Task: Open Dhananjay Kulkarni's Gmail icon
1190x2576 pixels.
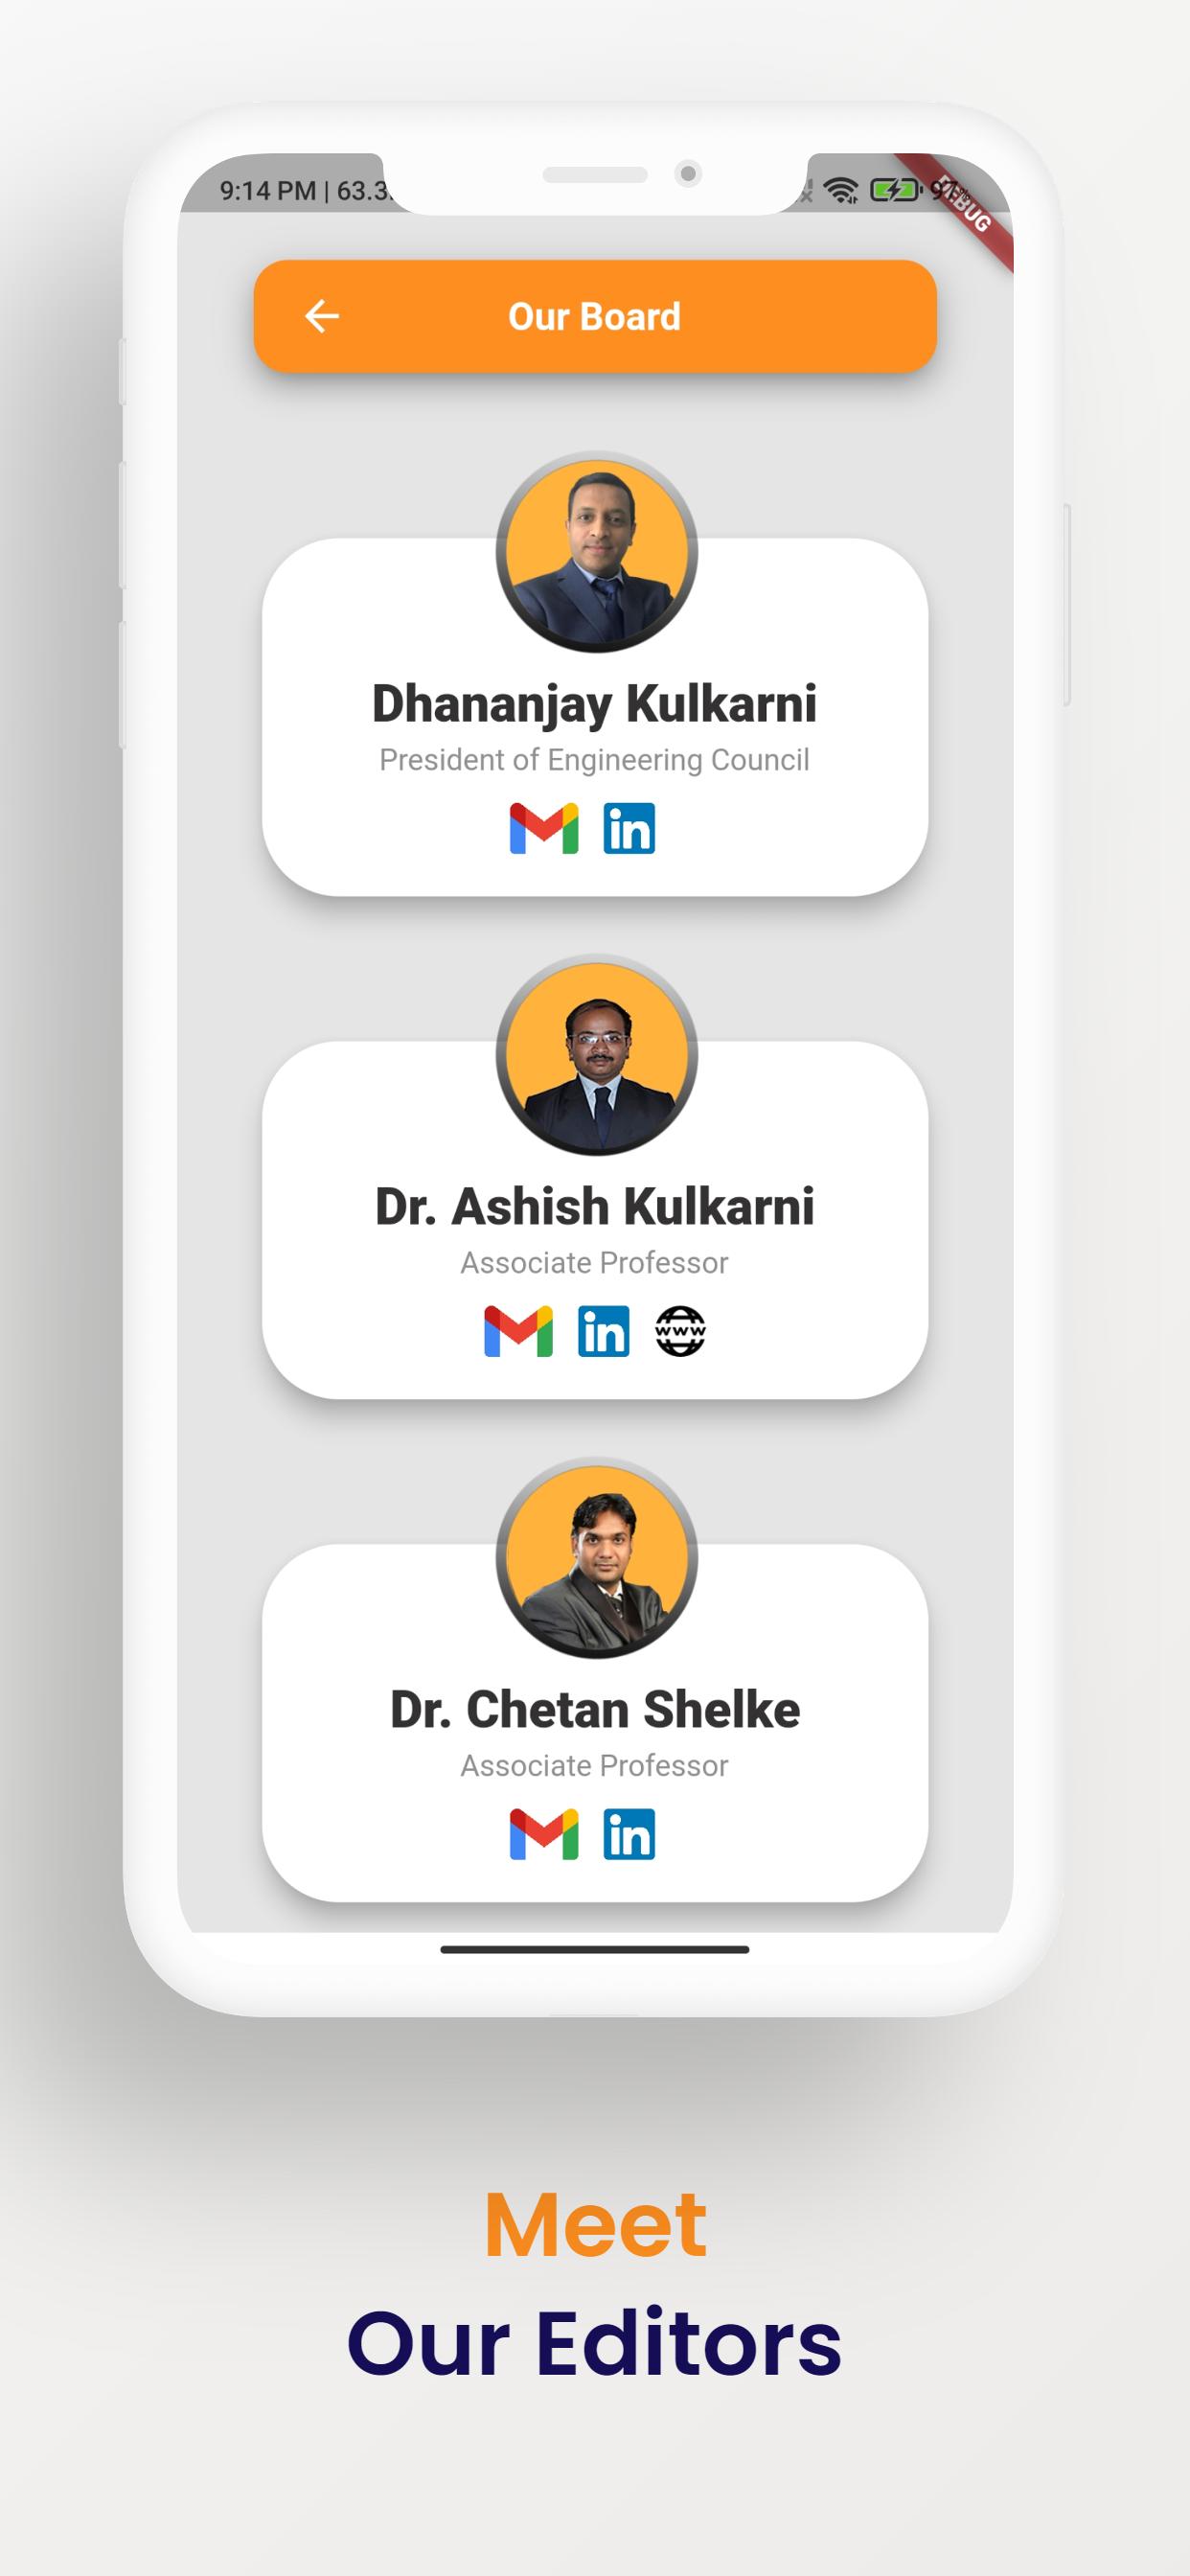Action: [544, 828]
